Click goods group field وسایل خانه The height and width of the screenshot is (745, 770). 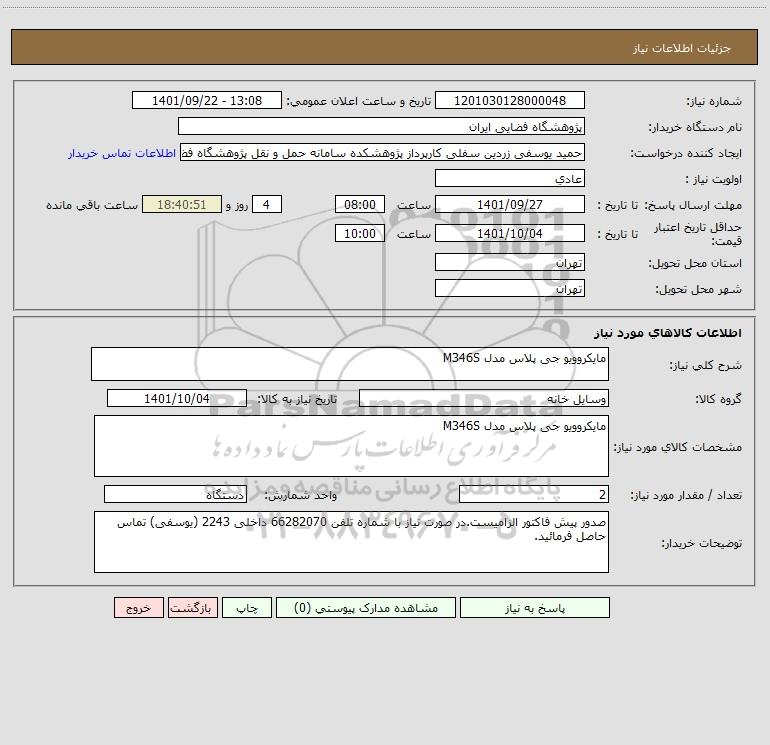(484, 398)
